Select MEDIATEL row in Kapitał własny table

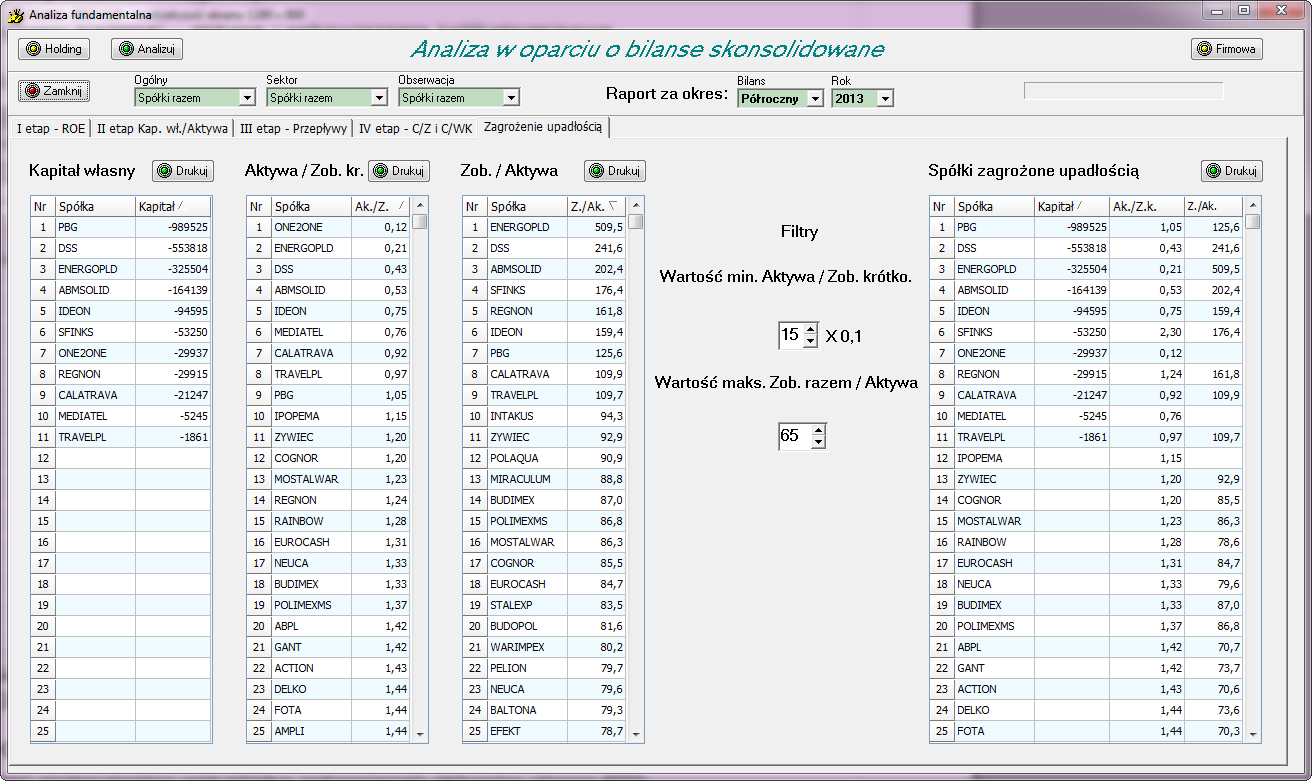tap(121, 416)
